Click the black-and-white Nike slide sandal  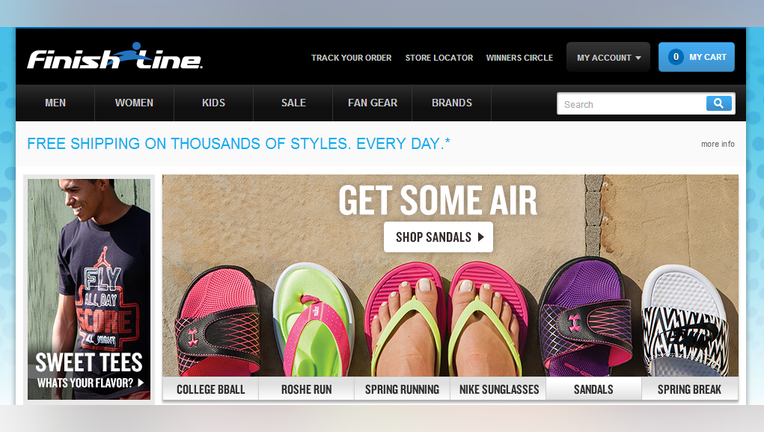(x=686, y=322)
